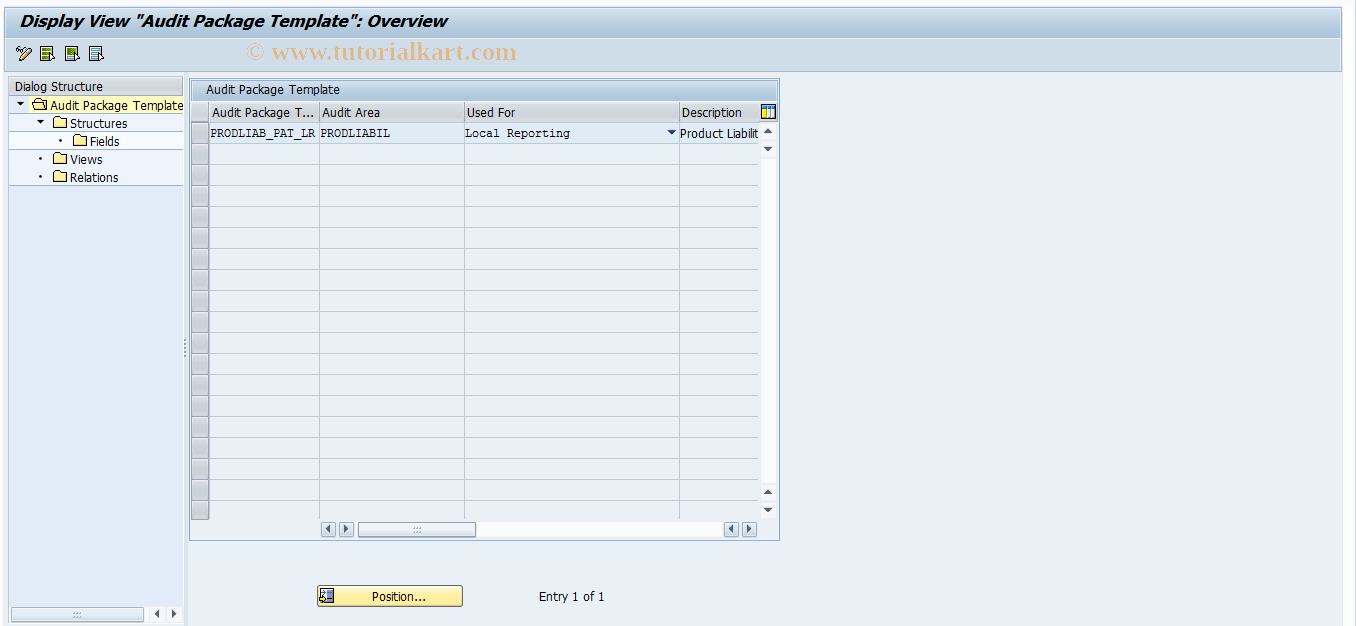Click table vertical scroll up arrow at top
This screenshot has height=626, width=1356.
pyautogui.click(x=768, y=131)
